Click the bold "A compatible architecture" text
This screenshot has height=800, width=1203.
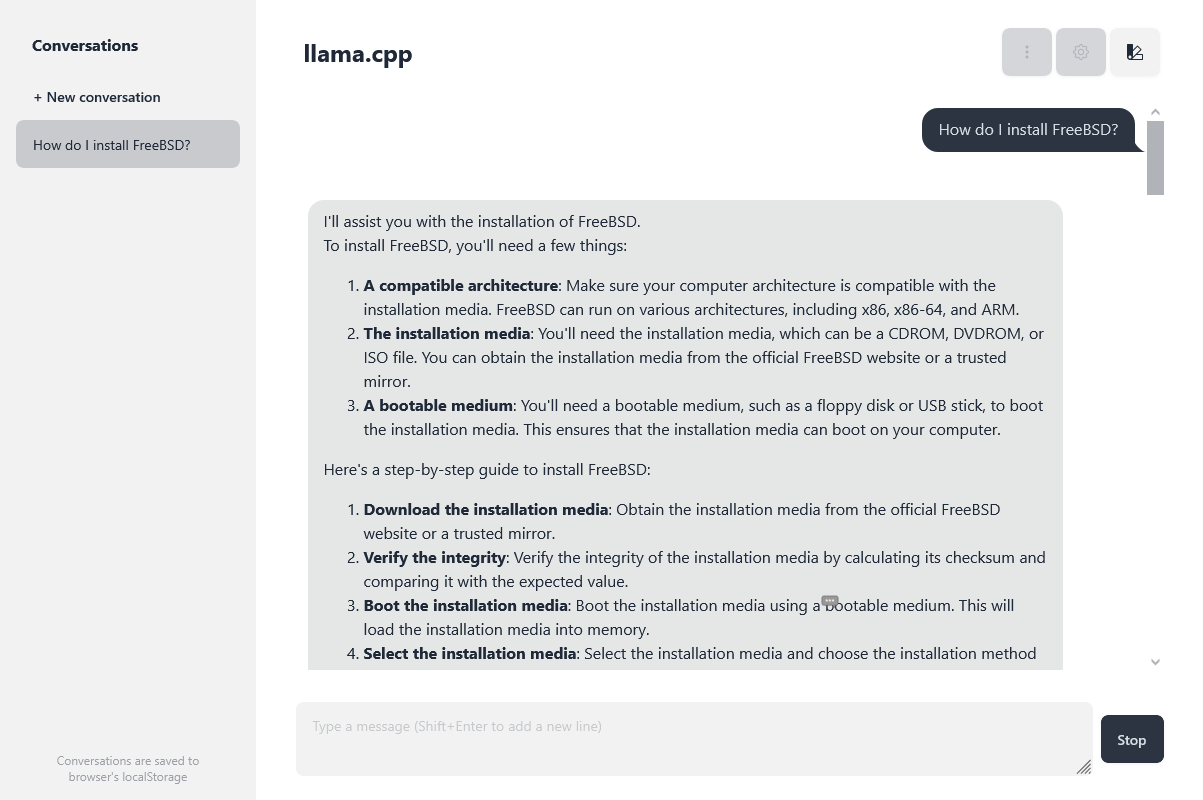coord(460,286)
